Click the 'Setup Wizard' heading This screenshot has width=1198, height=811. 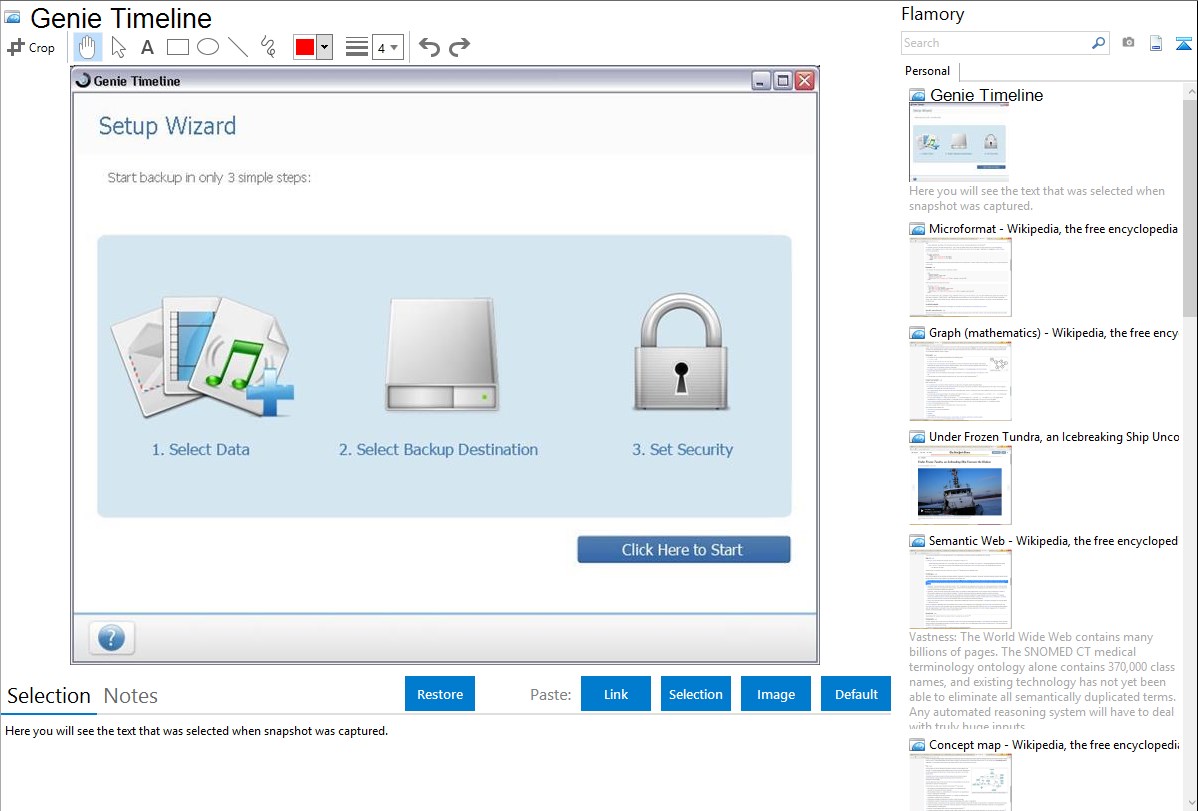click(167, 126)
